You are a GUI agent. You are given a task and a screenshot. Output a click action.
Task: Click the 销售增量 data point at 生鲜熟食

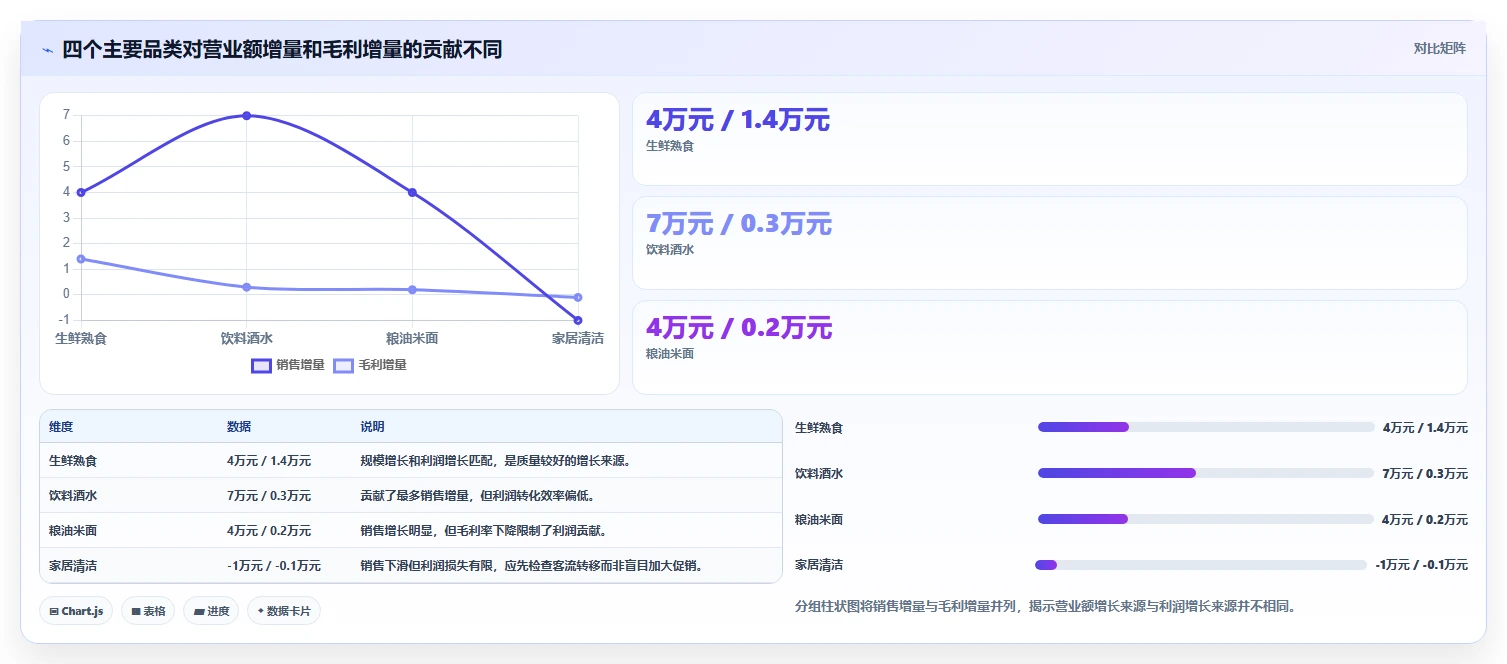81,192
